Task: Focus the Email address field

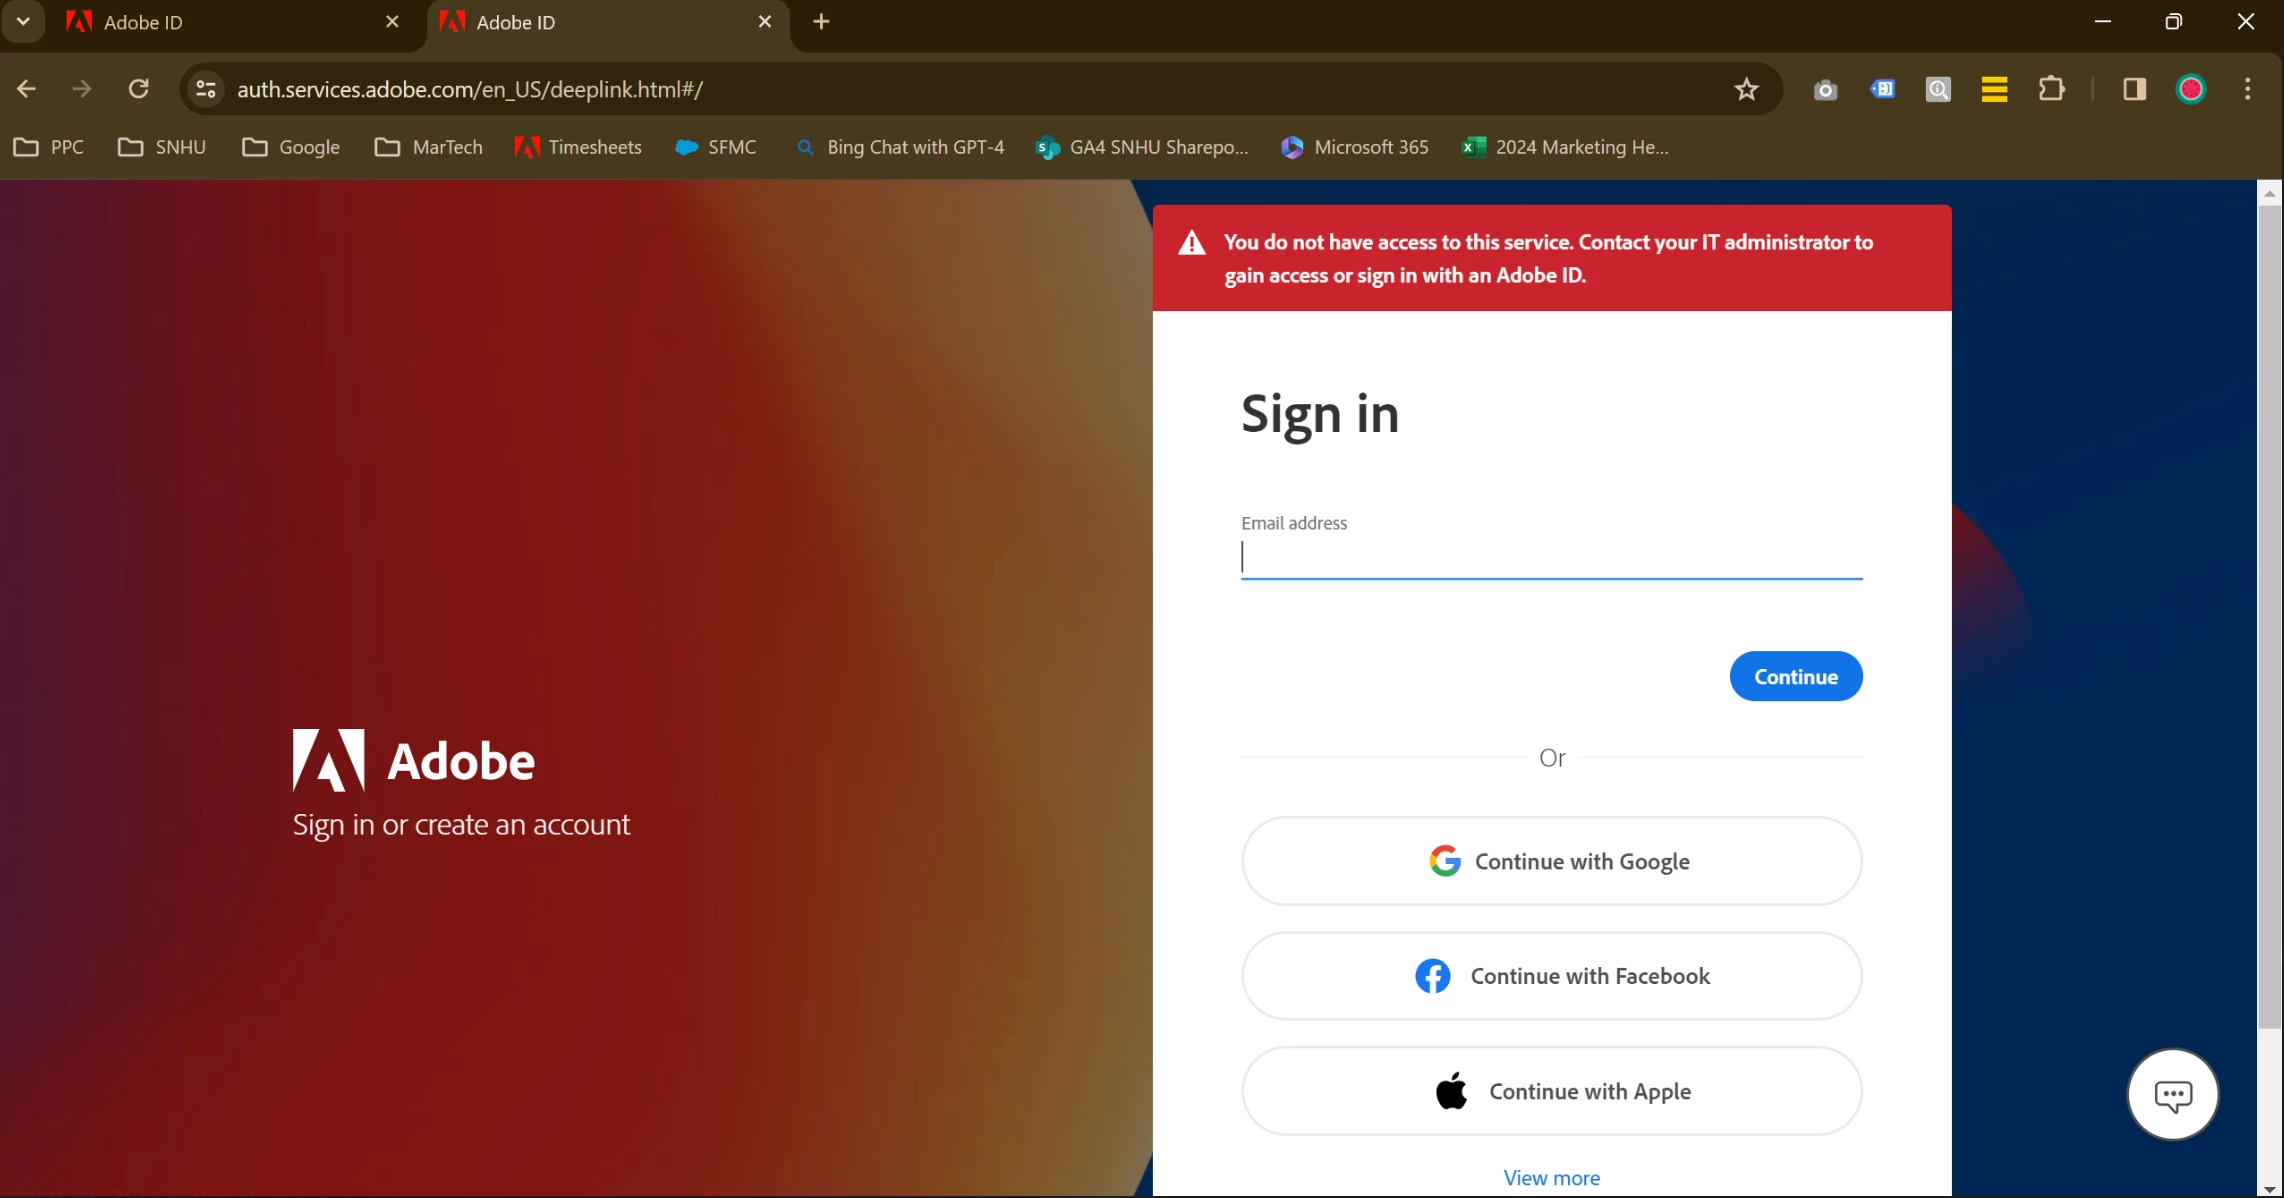Action: (1551, 558)
